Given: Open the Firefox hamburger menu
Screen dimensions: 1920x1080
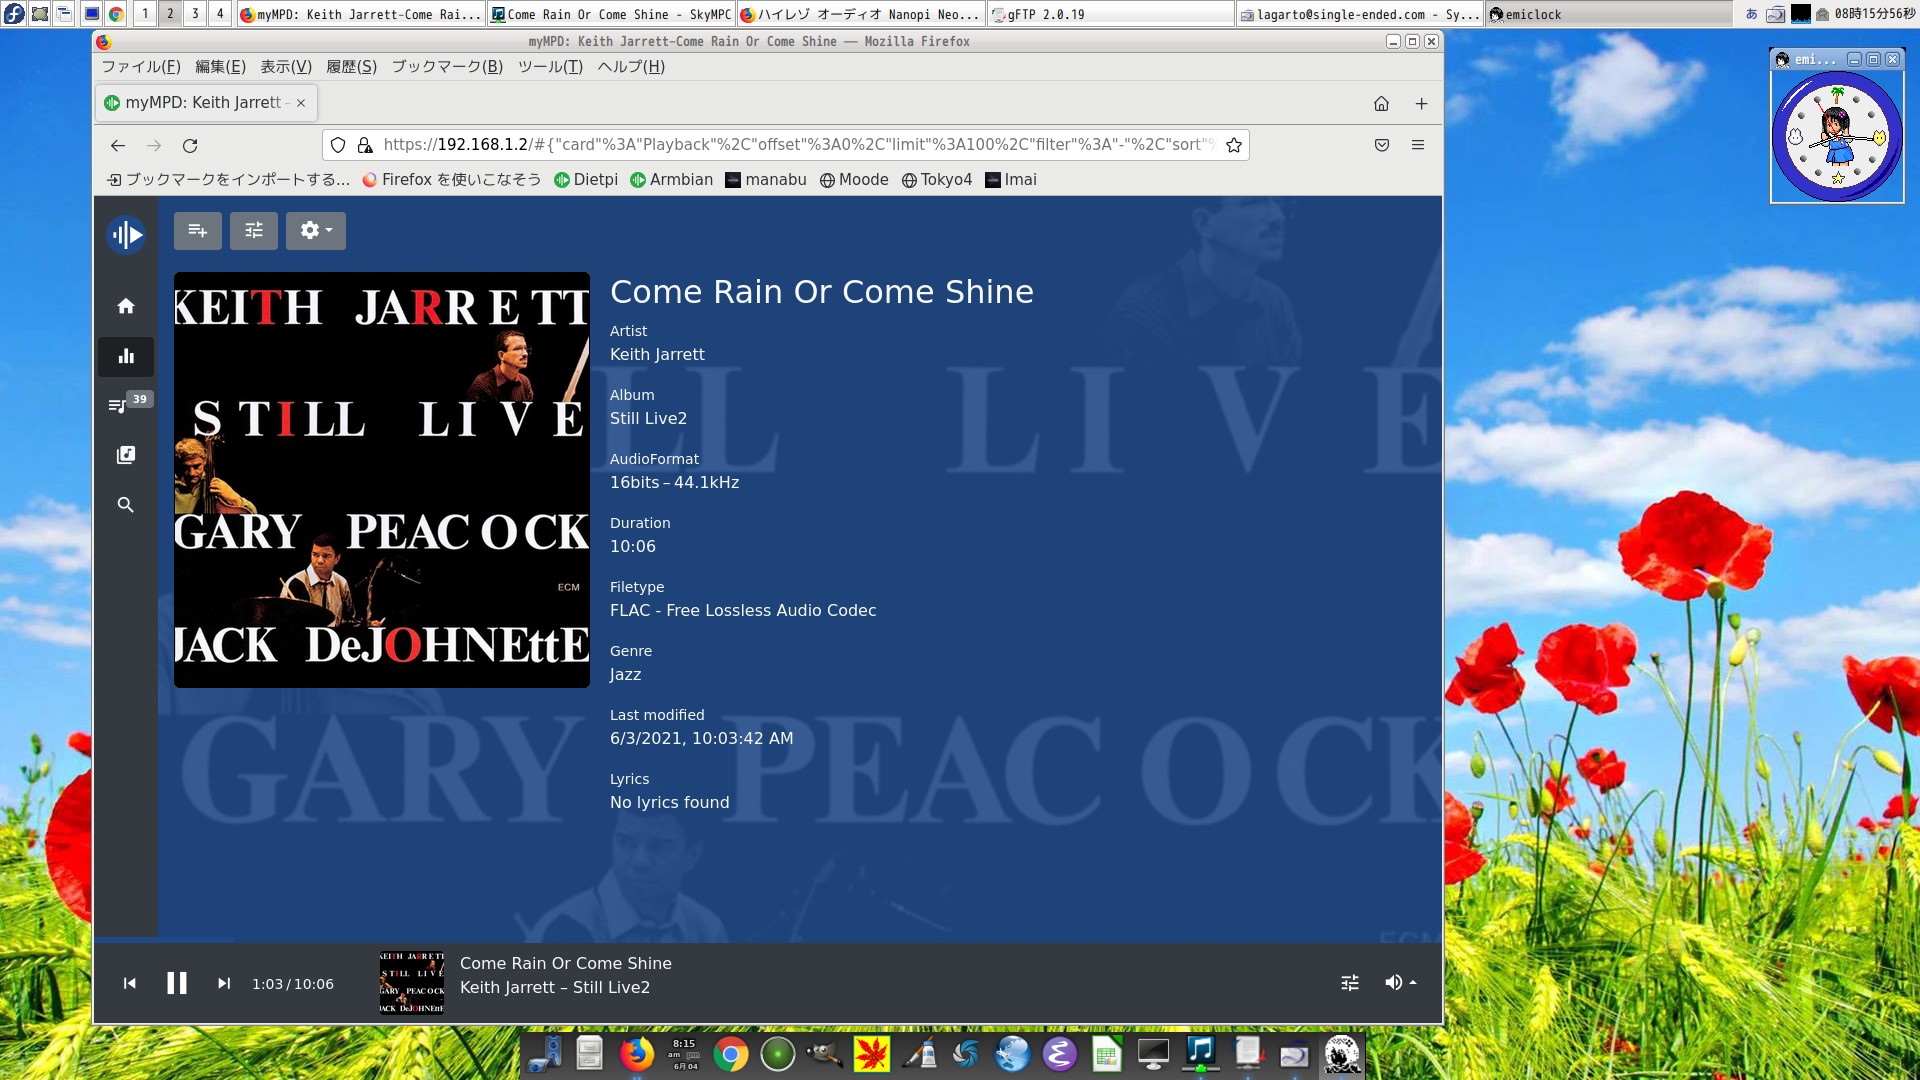Looking at the screenshot, I should coord(1418,145).
